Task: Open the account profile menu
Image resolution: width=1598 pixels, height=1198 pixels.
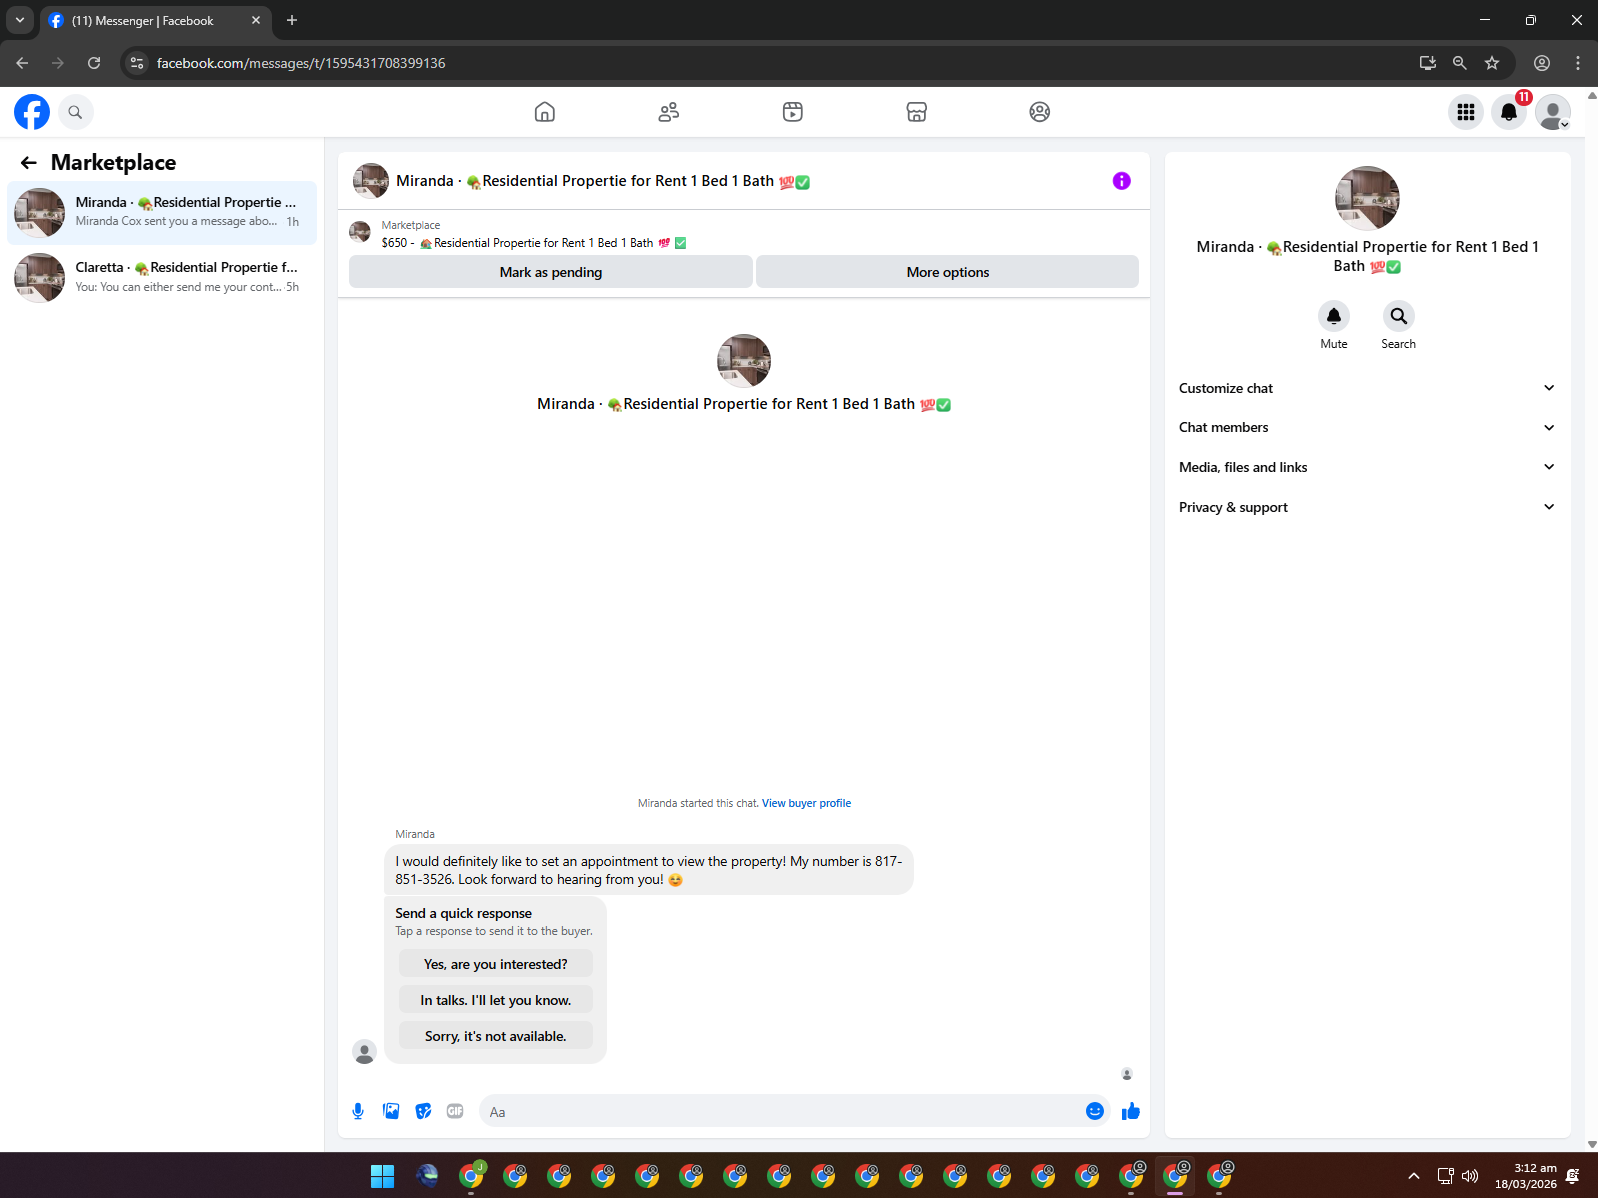Action: tap(1553, 112)
